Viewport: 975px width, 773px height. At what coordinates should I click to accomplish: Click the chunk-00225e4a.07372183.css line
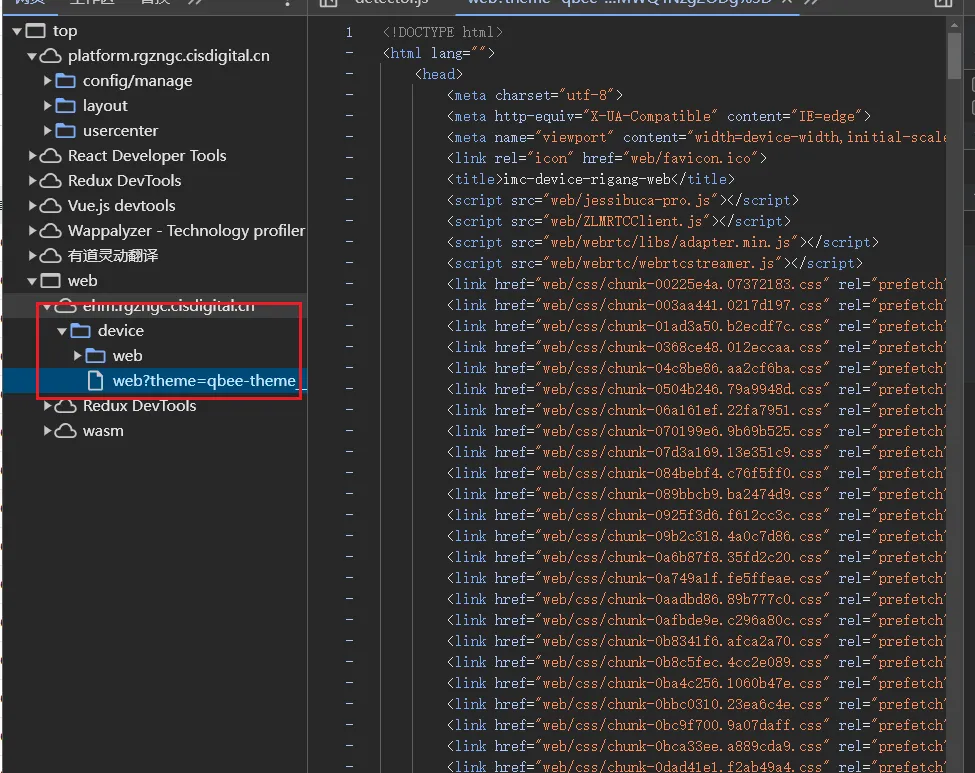tap(696, 284)
